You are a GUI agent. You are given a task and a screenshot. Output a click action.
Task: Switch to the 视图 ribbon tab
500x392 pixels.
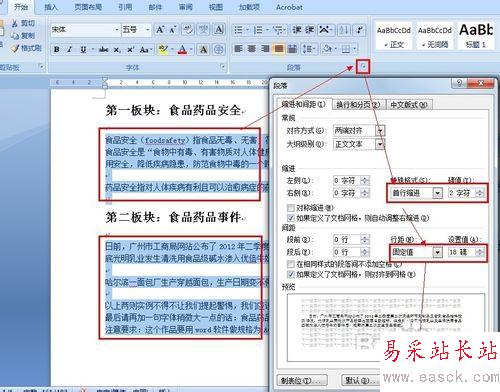click(216, 7)
